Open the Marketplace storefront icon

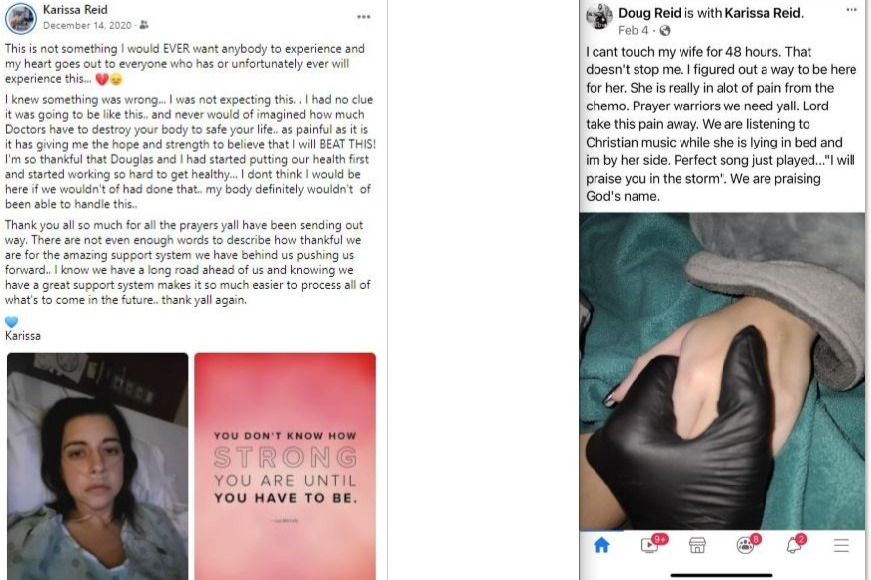697,545
